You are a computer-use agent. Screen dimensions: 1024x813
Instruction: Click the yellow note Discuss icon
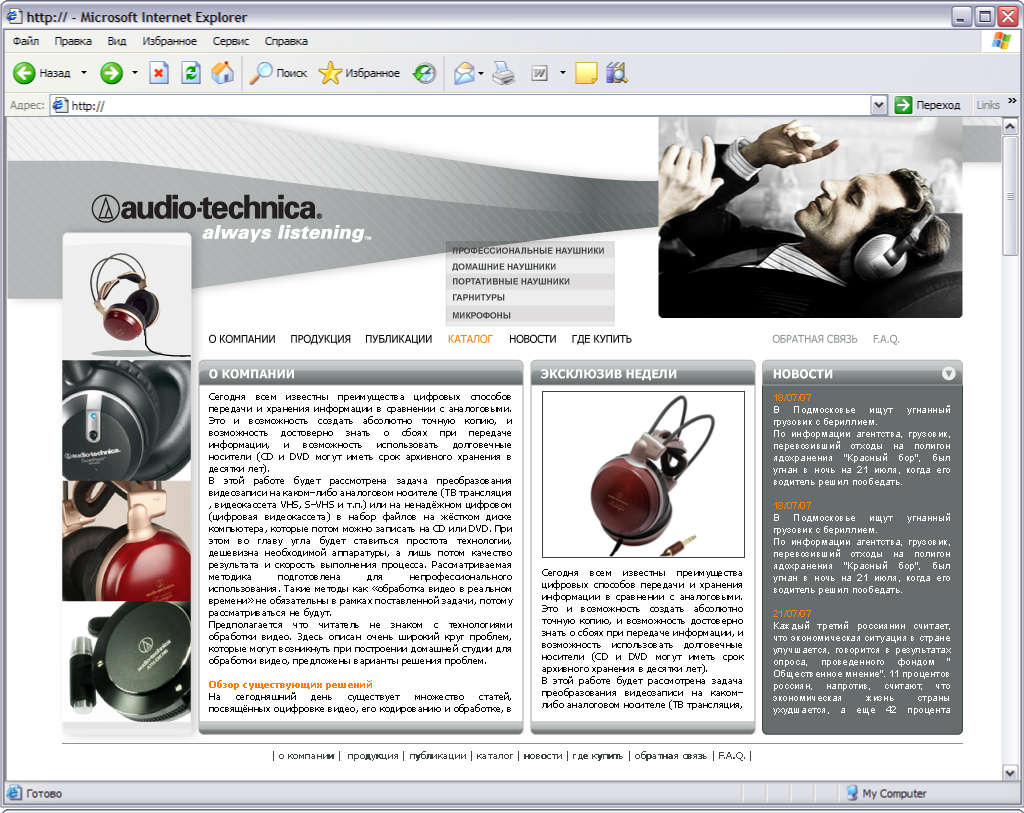(x=586, y=72)
